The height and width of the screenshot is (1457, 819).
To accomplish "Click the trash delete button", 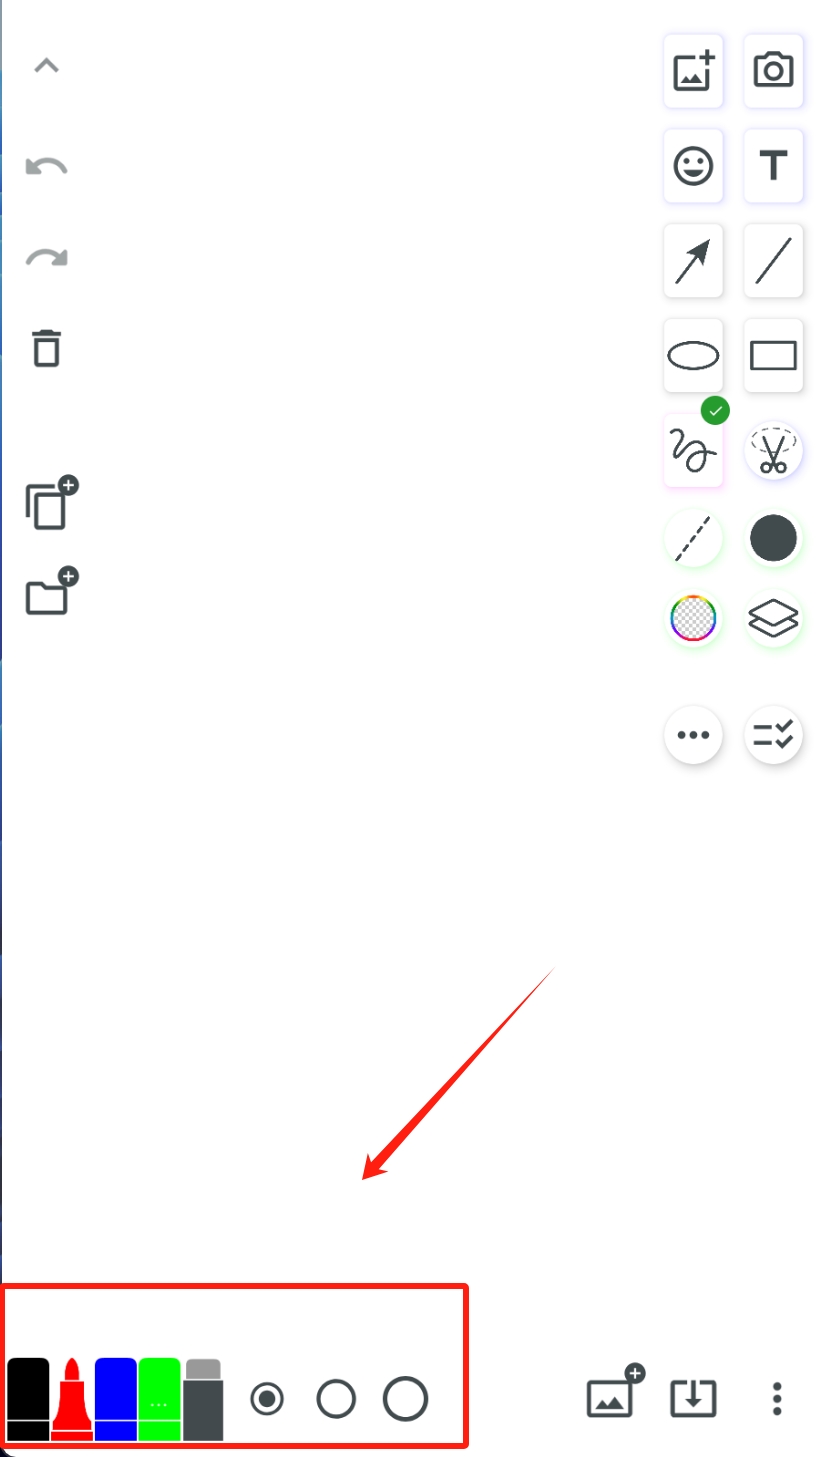I will [x=47, y=348].
